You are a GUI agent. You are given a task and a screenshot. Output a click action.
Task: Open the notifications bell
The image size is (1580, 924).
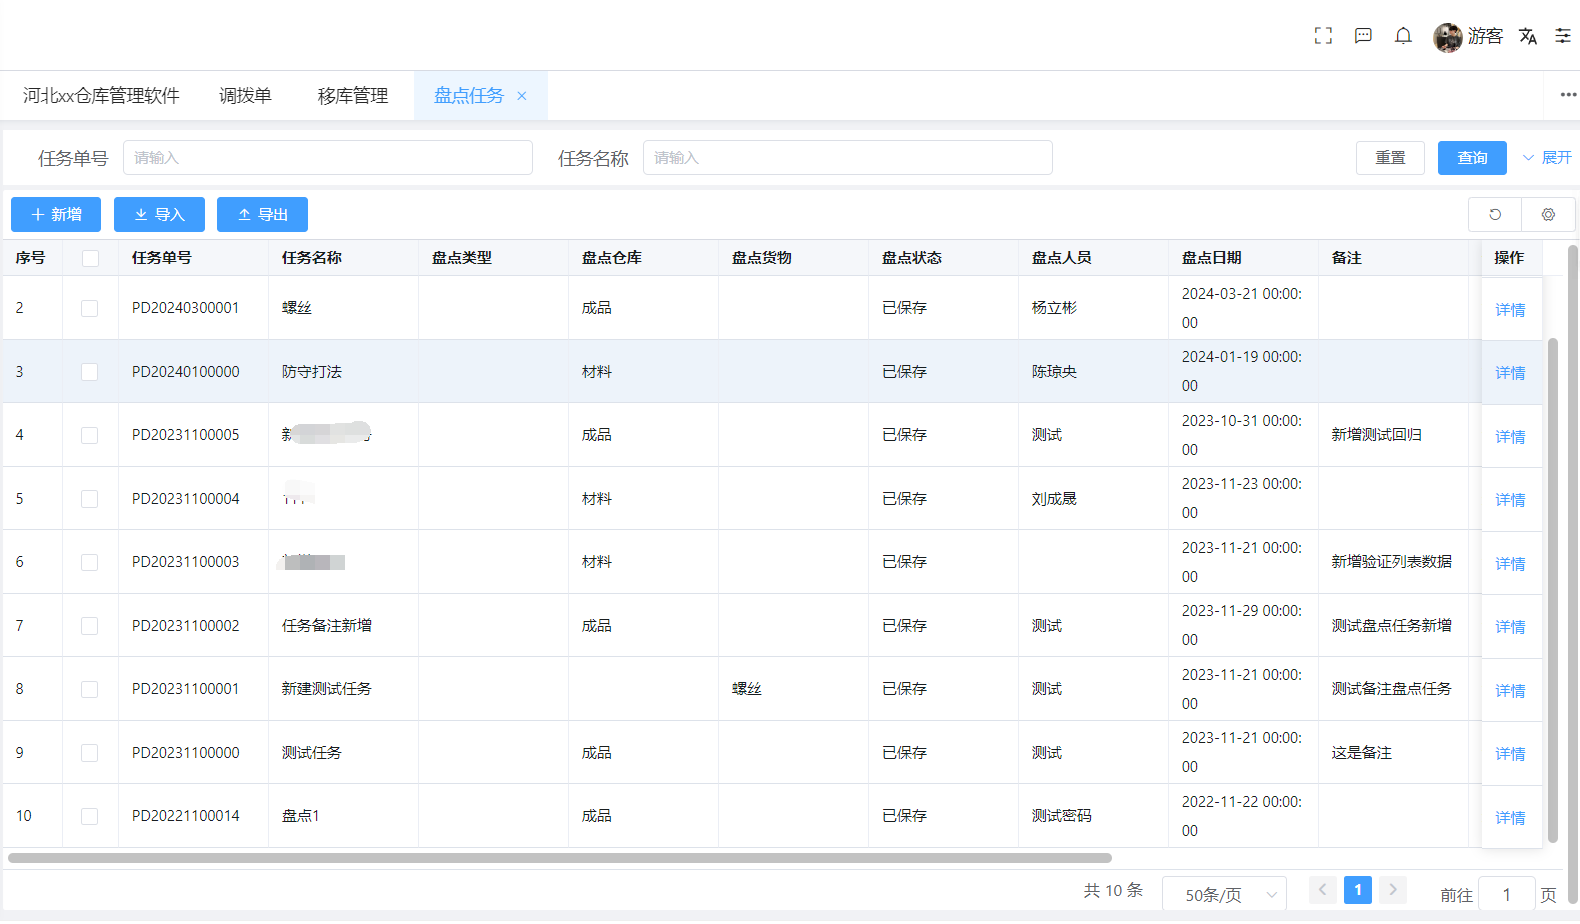click(1403, 36)
